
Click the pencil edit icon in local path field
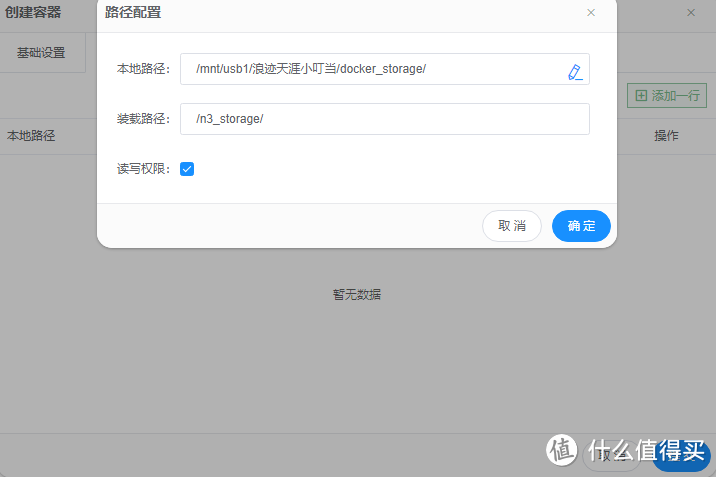click(x=574, y=71)
